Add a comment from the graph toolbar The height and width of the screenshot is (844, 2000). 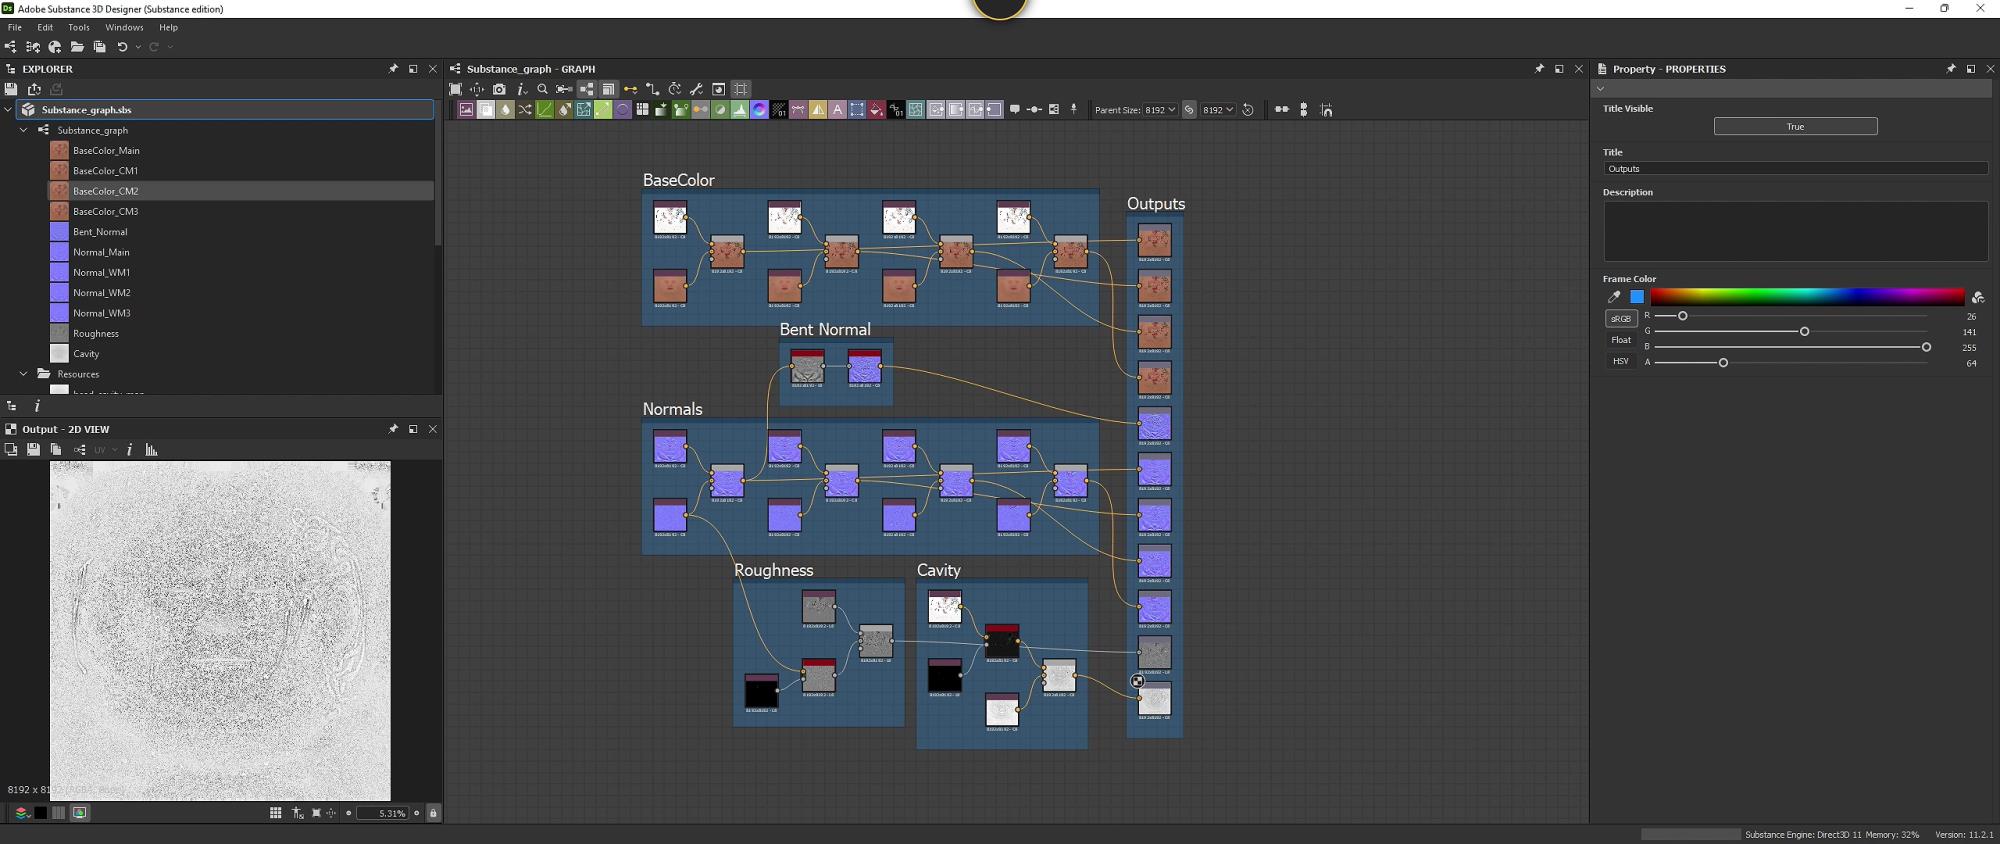pos(1015,110)
